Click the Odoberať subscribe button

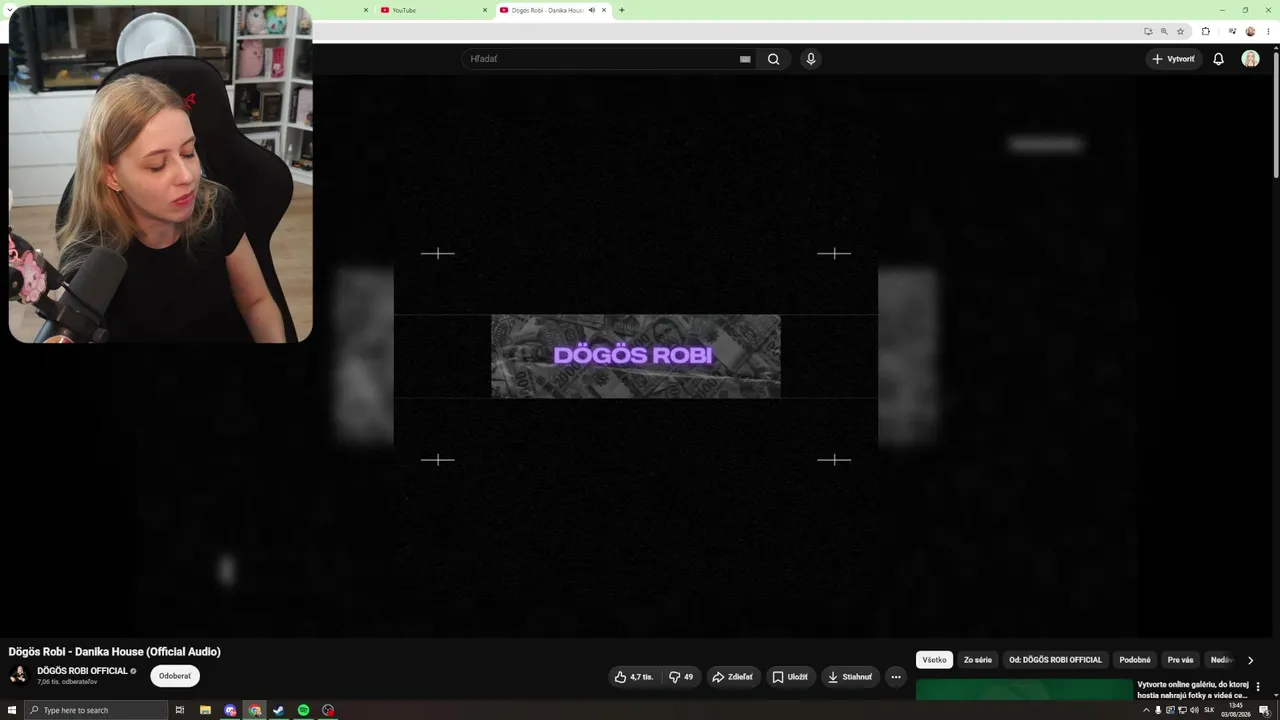(x=175, y=676)
